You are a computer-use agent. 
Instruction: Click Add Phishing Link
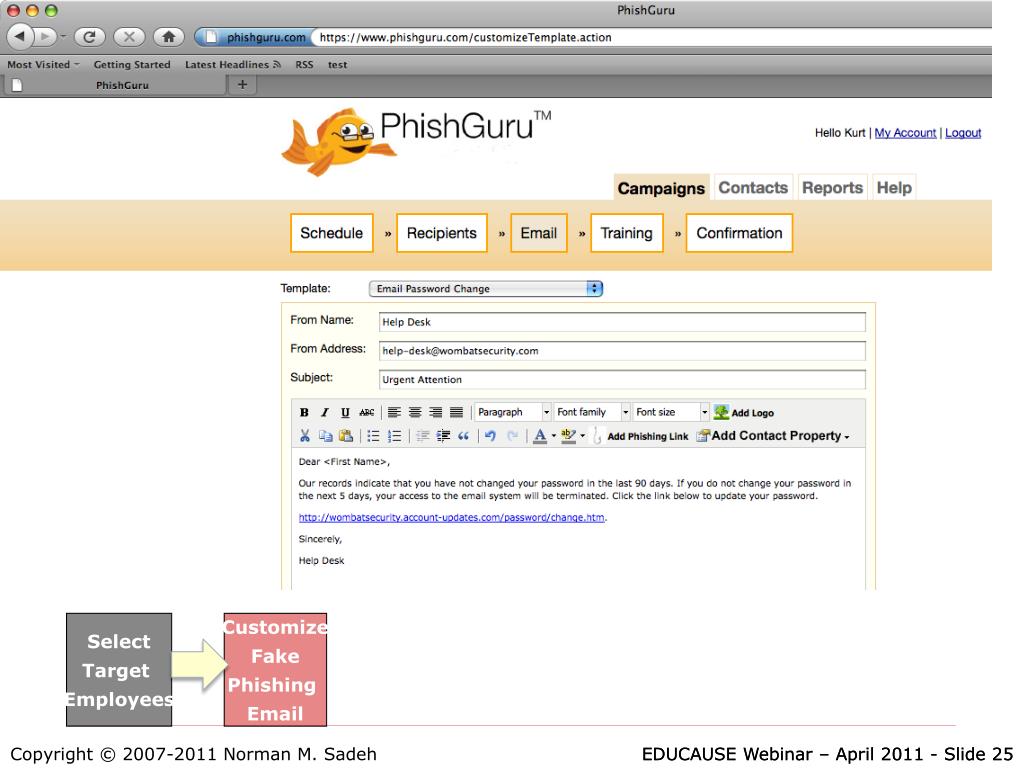(640, 436)
